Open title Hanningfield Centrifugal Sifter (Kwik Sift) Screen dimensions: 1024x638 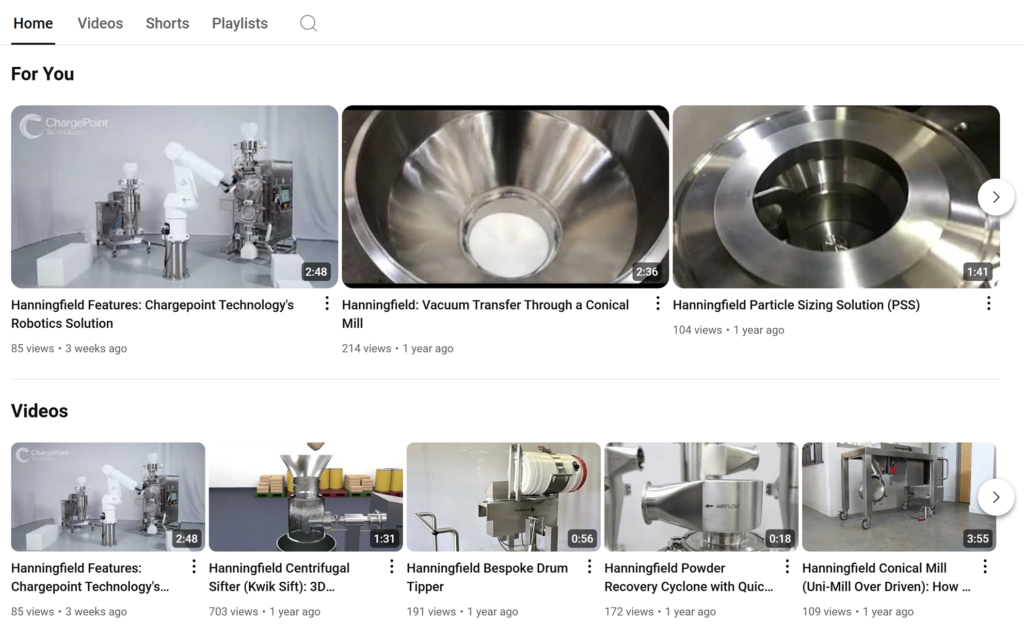click(280, 577)
